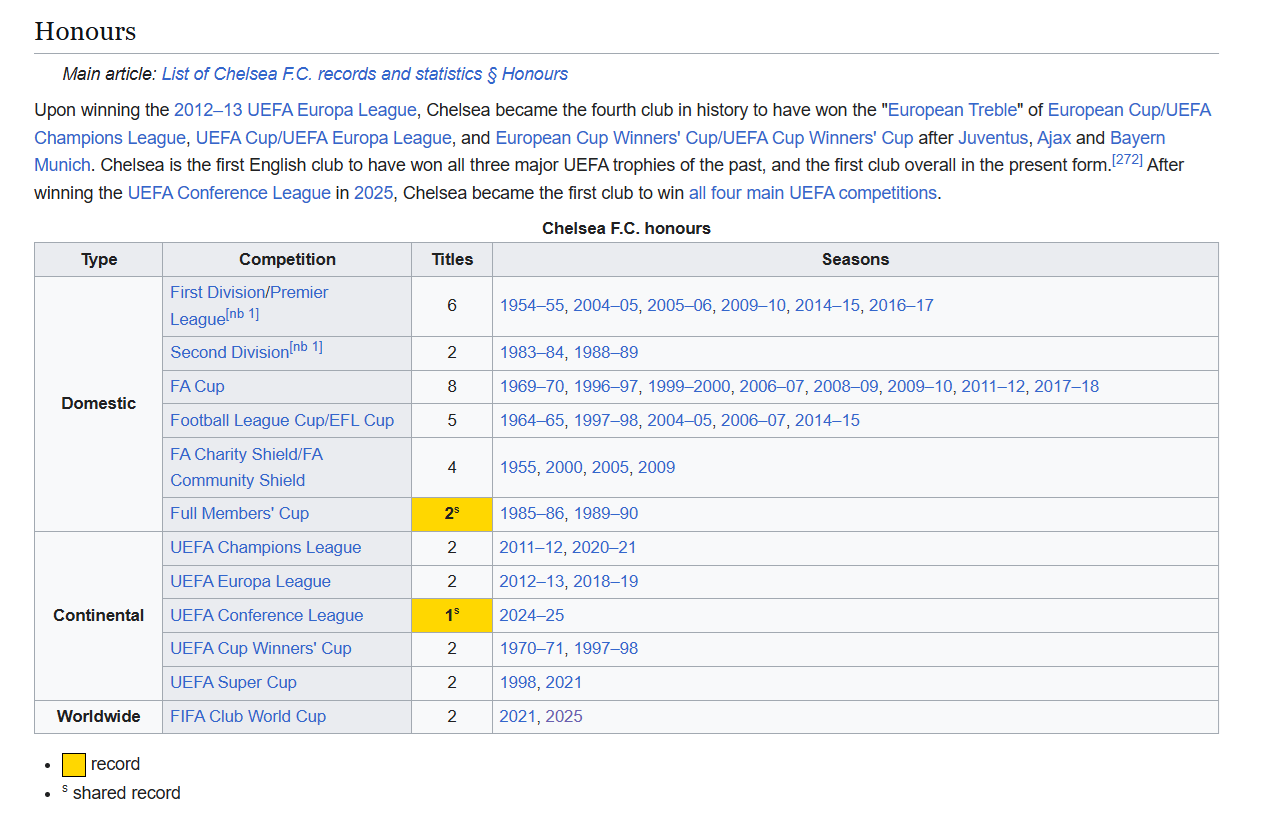Open UEFA Europa League link in the table
The width and height of the screenshot is (1268, 816).
coord(250,582)
